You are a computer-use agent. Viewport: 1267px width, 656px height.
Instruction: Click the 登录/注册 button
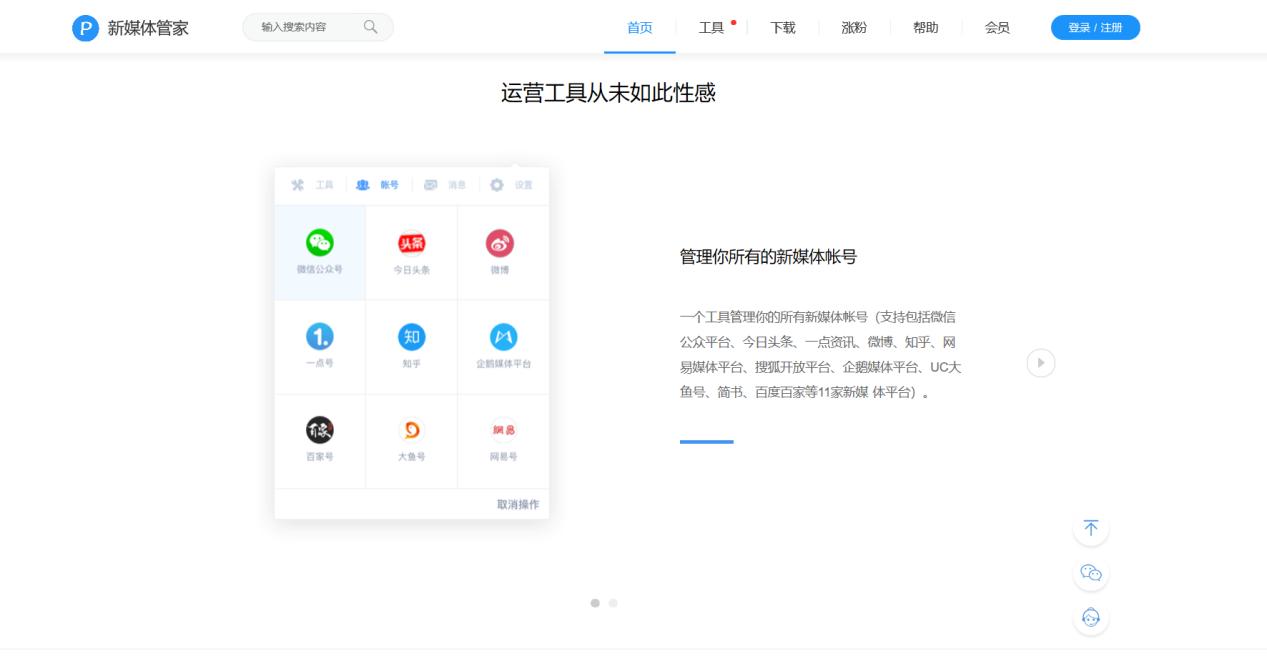pos(1094,29)
